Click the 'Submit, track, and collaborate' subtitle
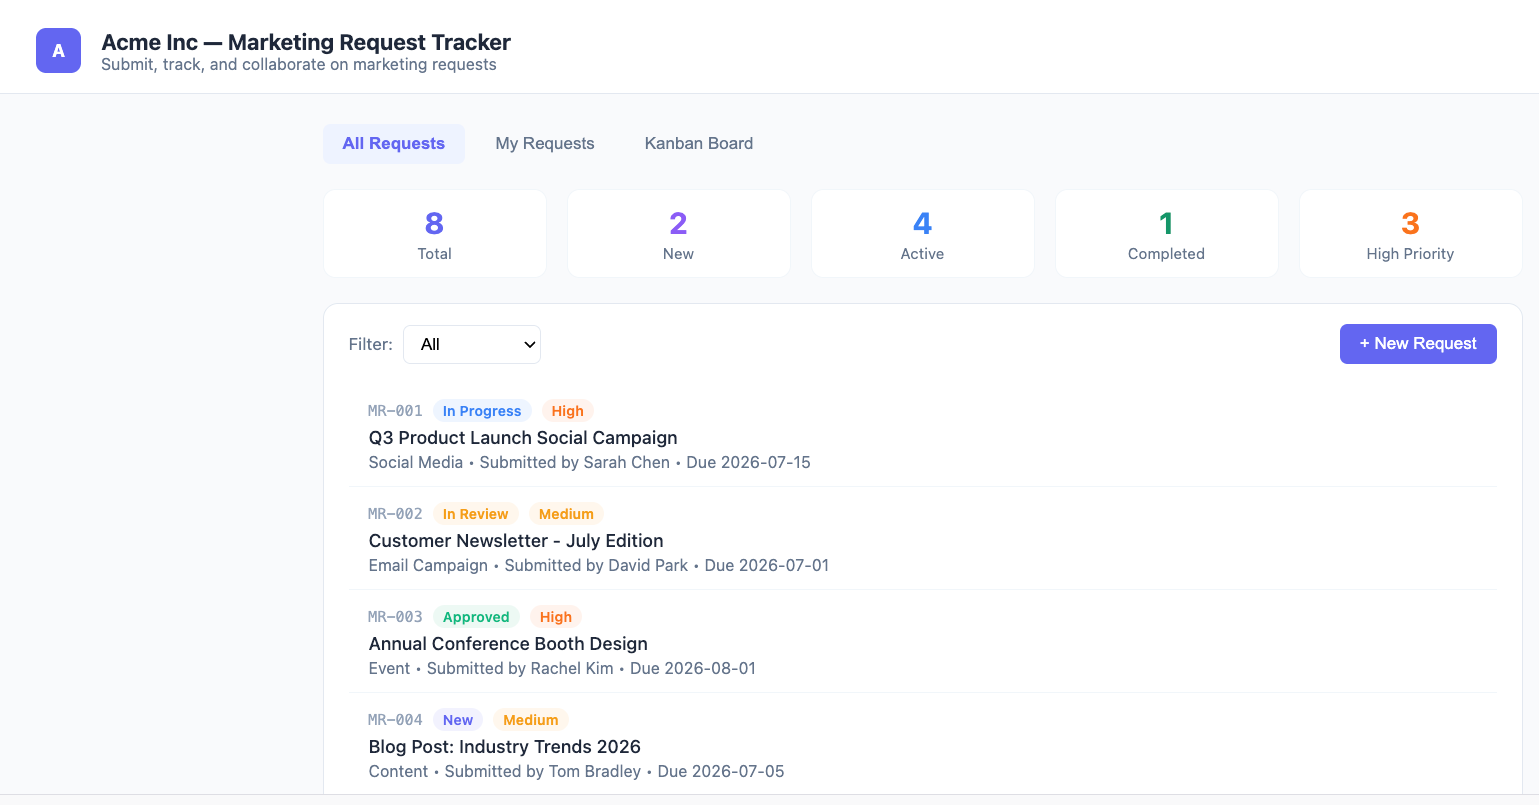 point(299,65)
